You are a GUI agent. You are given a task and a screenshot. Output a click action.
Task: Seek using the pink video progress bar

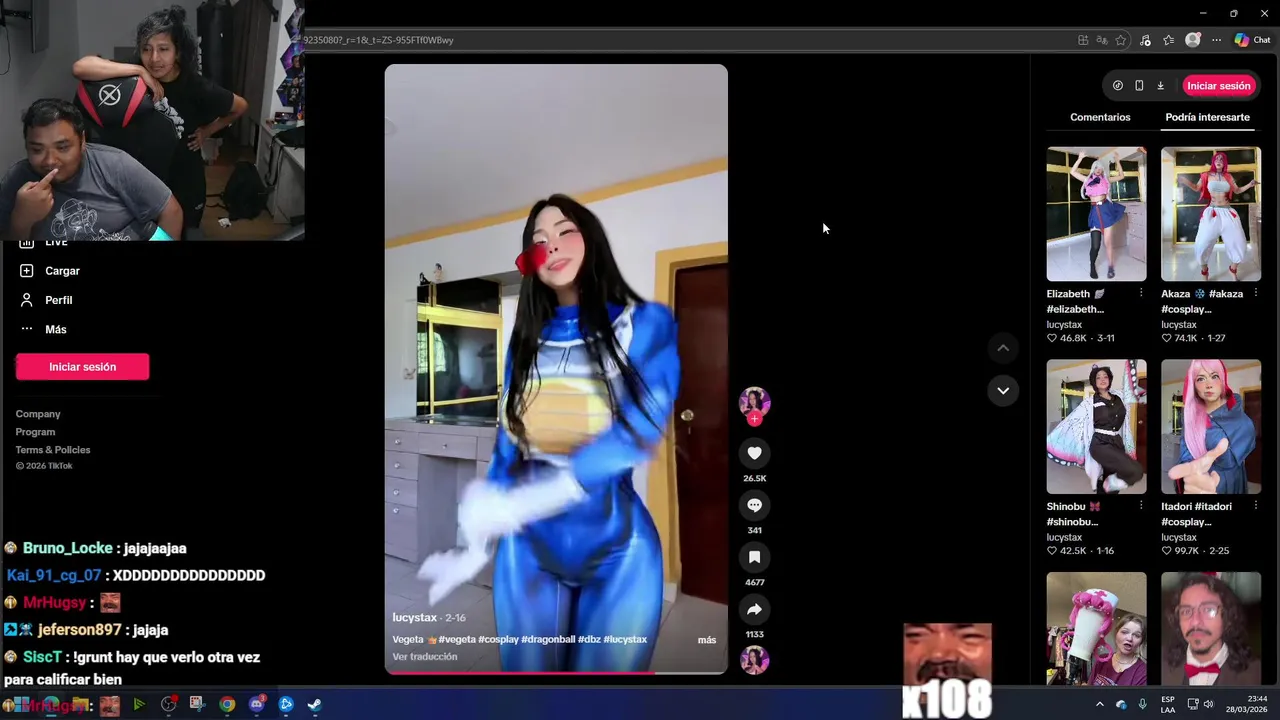556,673
